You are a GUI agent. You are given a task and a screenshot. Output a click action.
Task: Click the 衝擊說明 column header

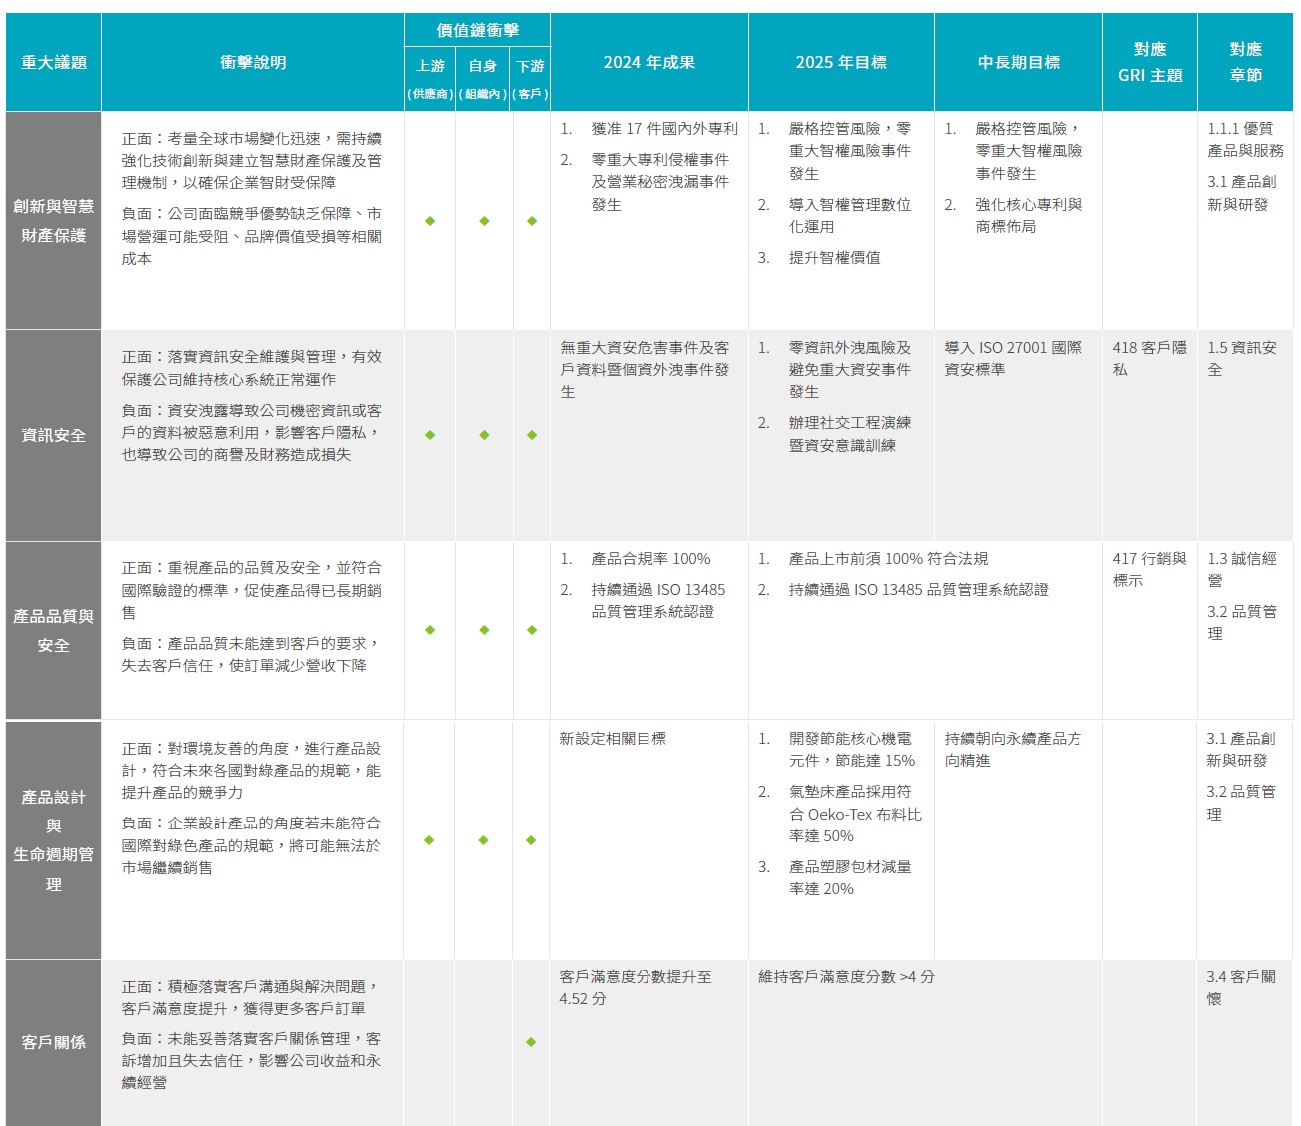click(253, 62)
